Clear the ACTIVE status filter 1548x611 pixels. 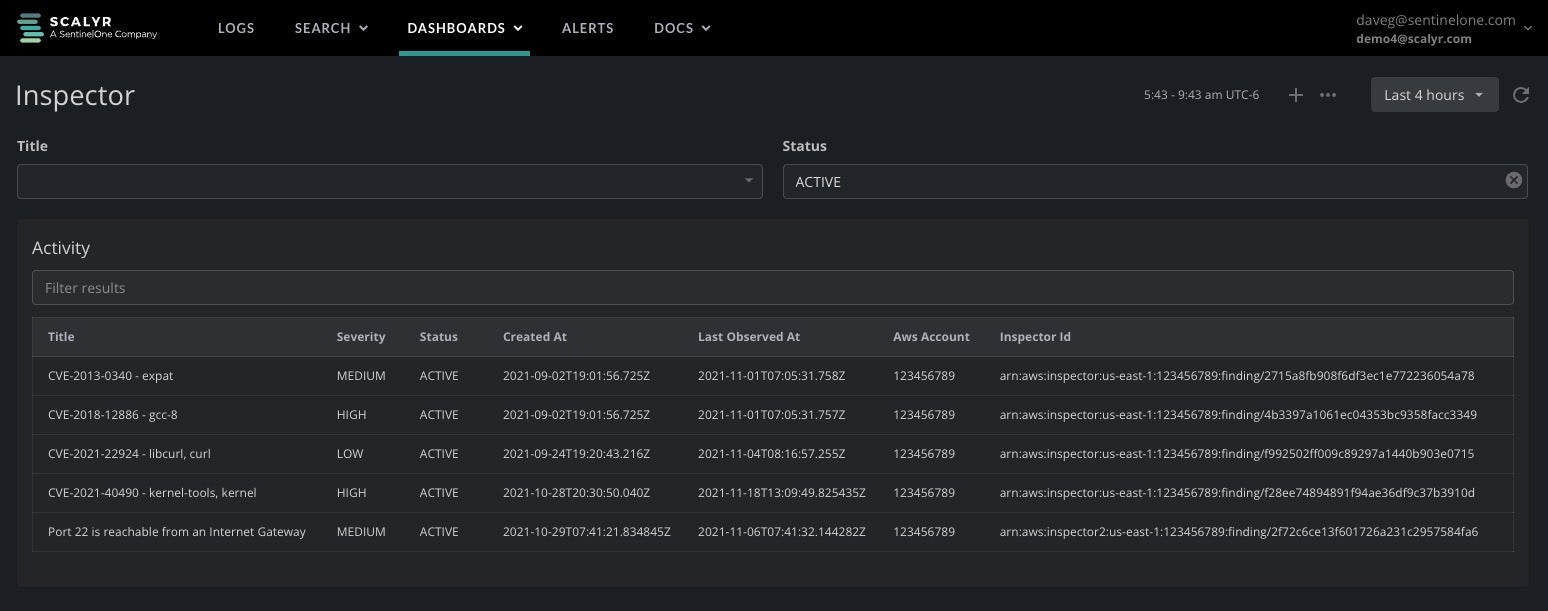click(x=1513, y=180)
